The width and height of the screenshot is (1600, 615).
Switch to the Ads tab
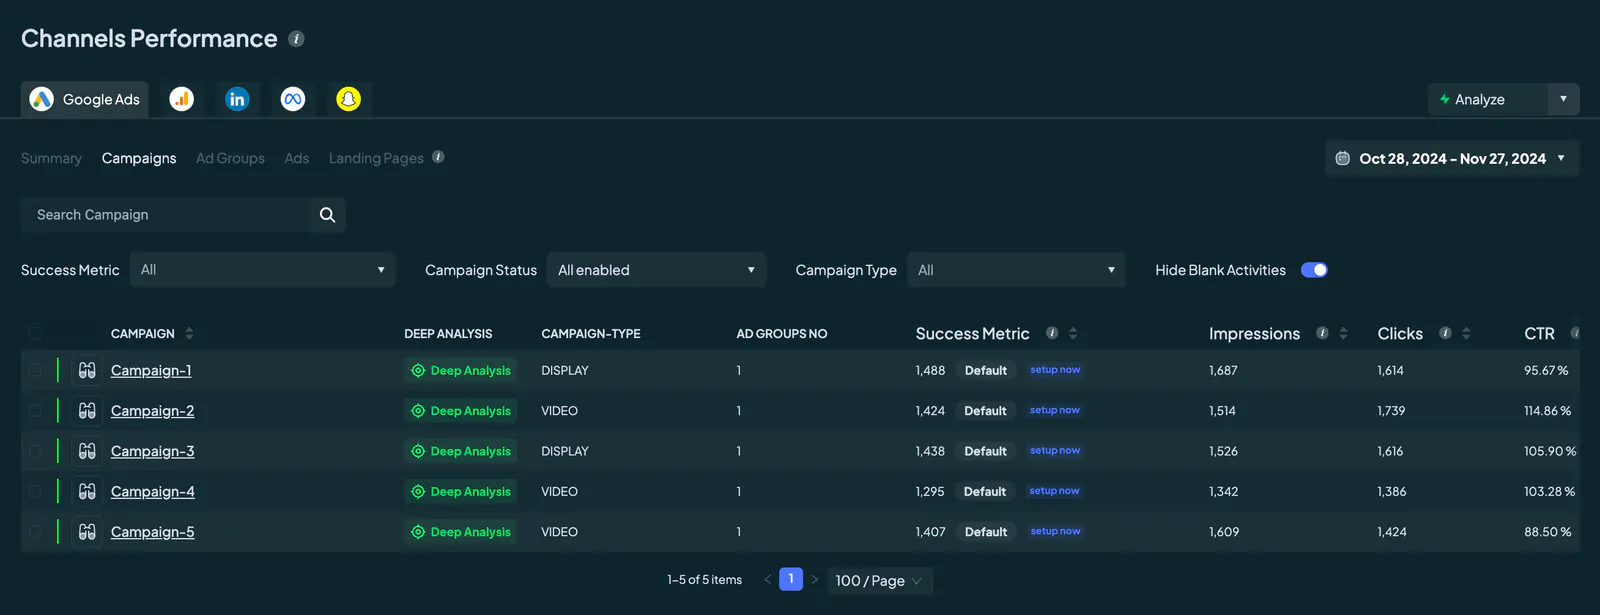click(x=297, y=158)
